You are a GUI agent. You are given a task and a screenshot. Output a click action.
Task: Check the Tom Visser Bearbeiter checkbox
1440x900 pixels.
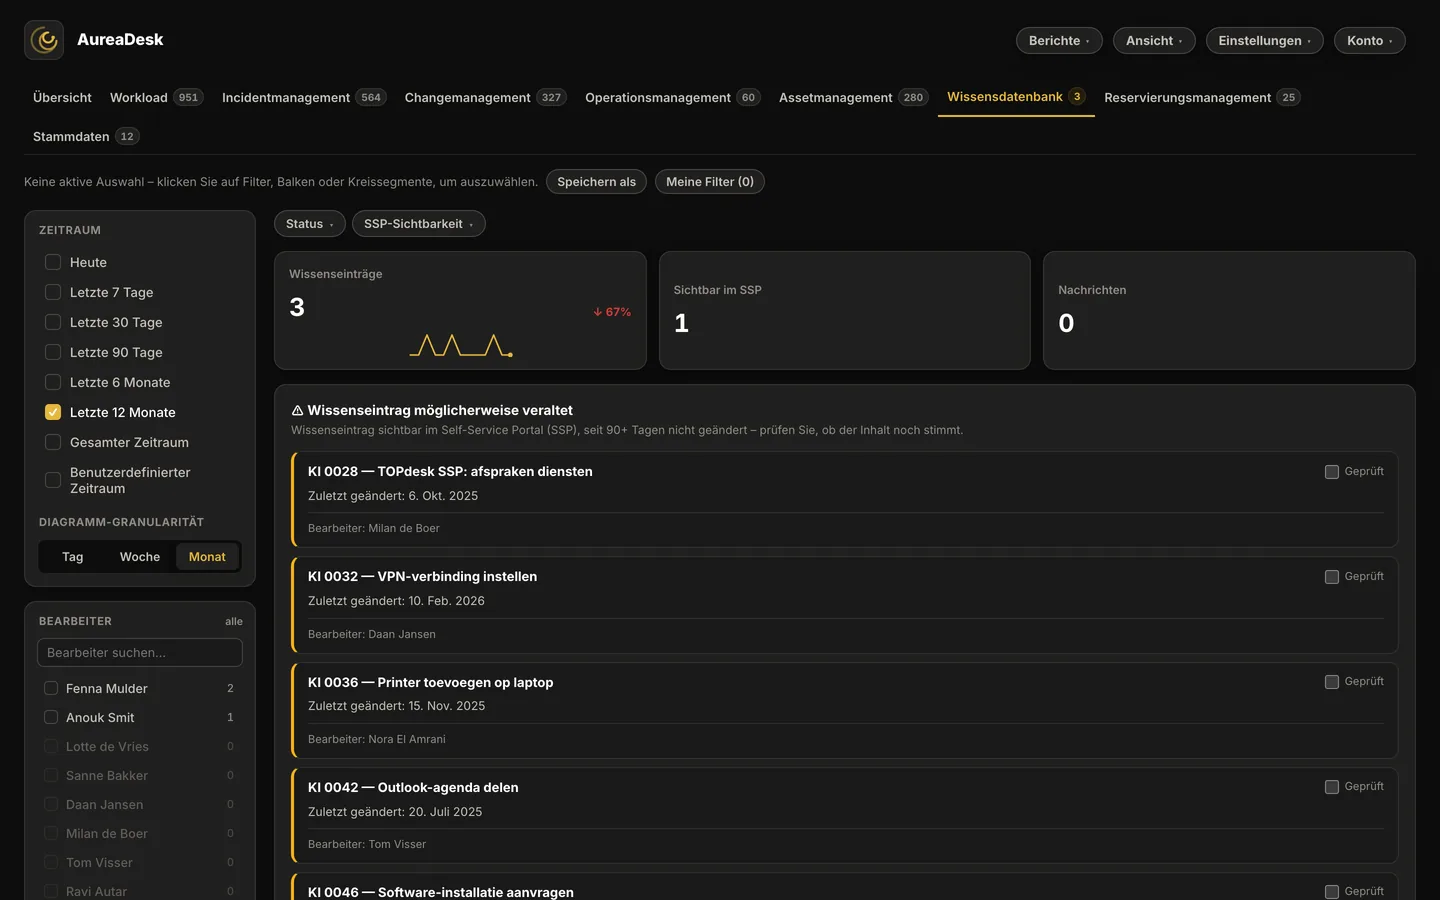[51, 862]
